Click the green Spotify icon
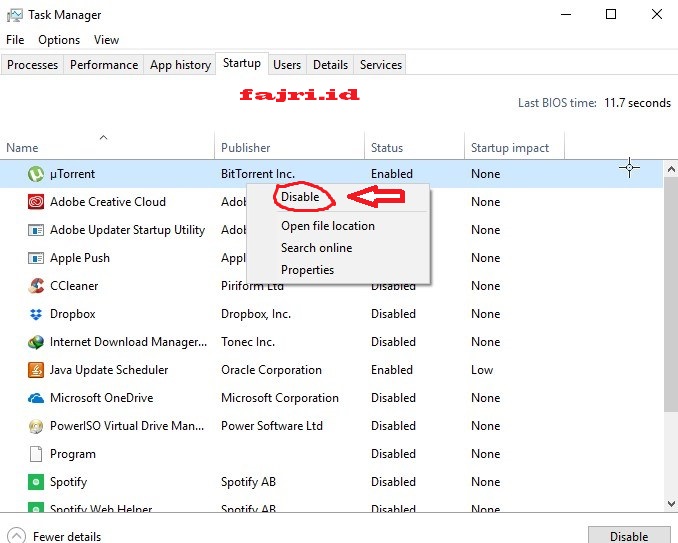Screen dimensions: 678x543 click(x=36, y=482)
